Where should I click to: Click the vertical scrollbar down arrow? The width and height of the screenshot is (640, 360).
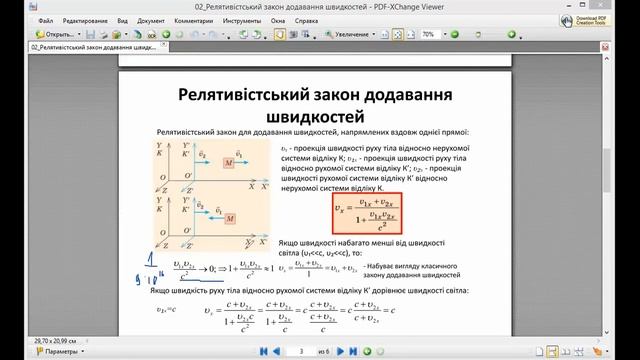click(x=607, y=332)
